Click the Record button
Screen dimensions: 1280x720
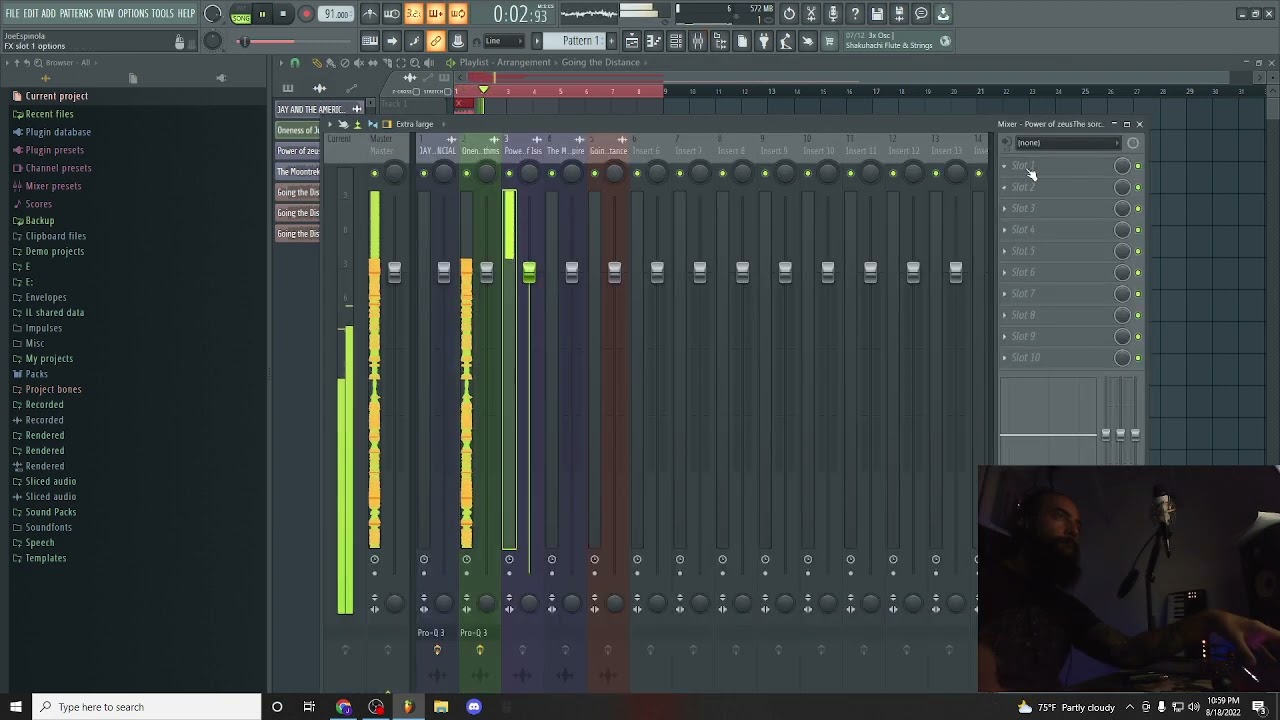click(306, 14)
